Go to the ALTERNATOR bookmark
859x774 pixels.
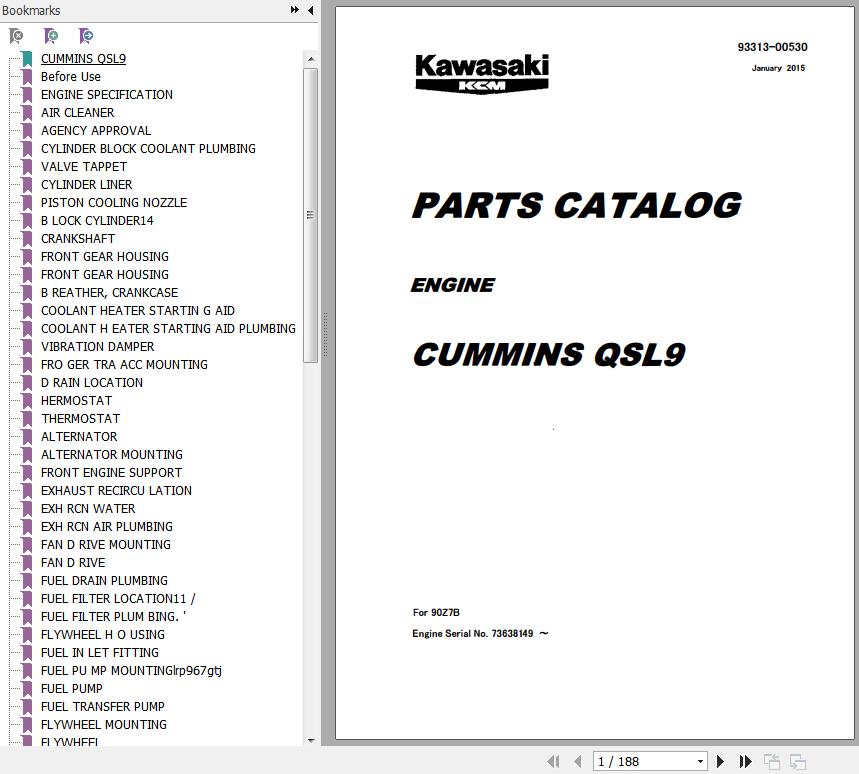coord(79,437)
